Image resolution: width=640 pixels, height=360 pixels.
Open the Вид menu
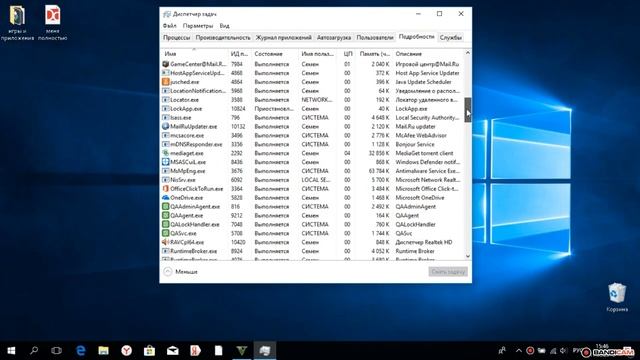click(x=224, y=26)
